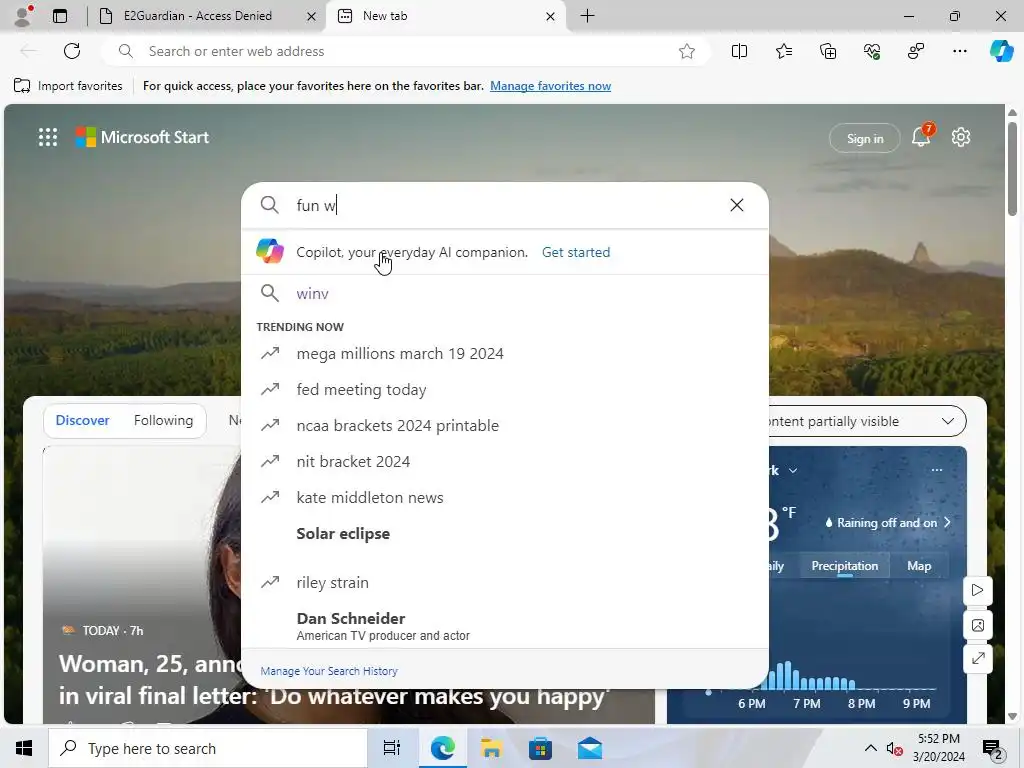Viewport: 1024px width, 768px height.
Task: Select fed meeting today suggestion
Action: tap(504, 389)
